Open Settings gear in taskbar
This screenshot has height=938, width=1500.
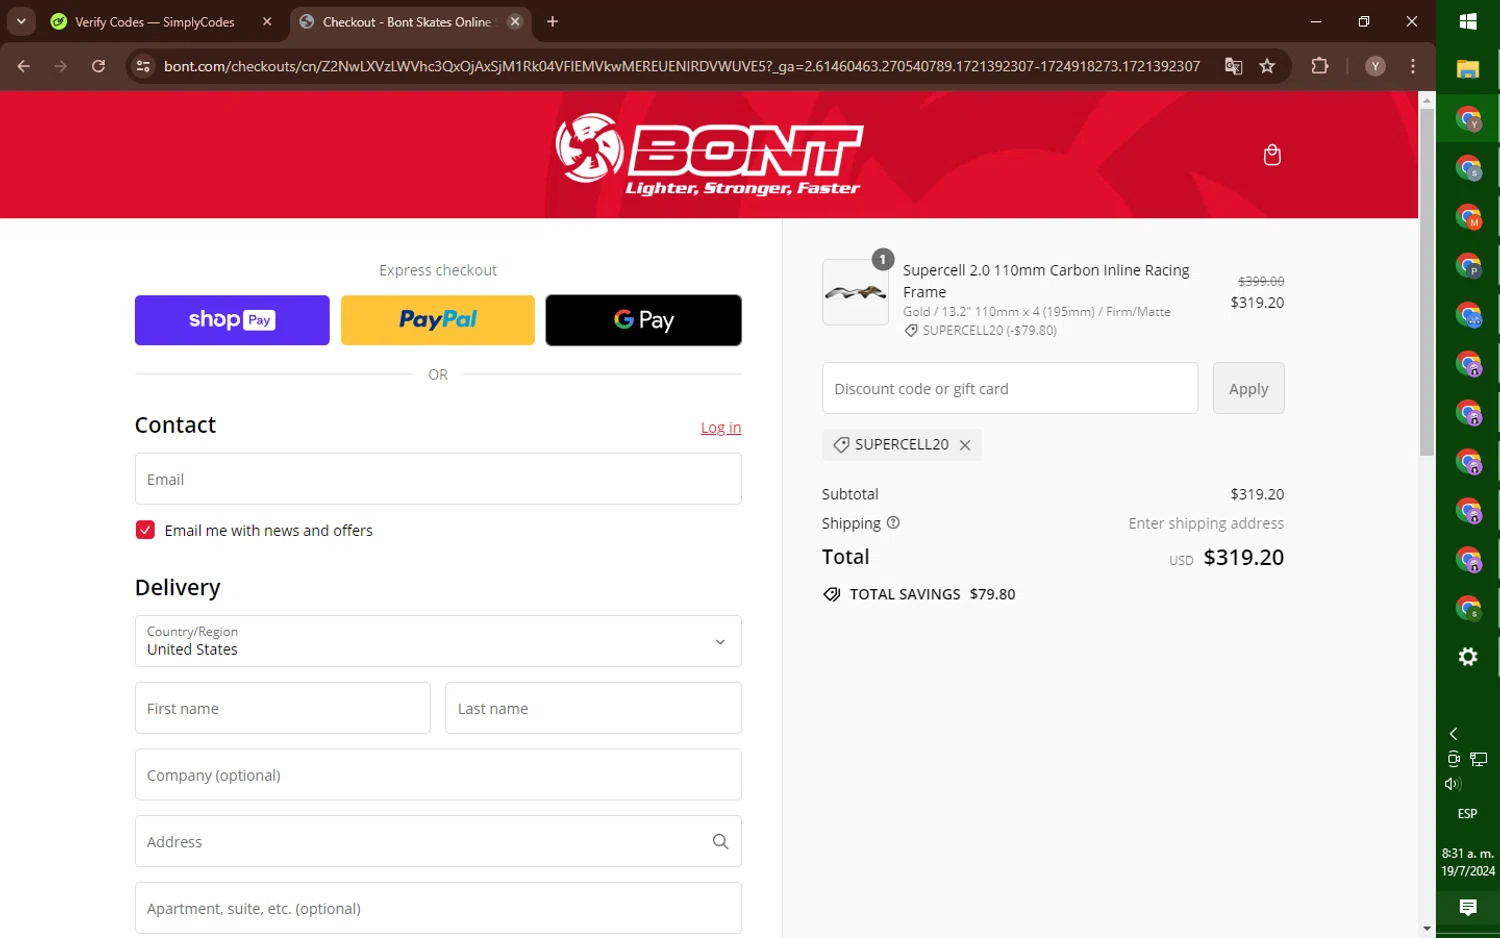(x=1468, y=657)
